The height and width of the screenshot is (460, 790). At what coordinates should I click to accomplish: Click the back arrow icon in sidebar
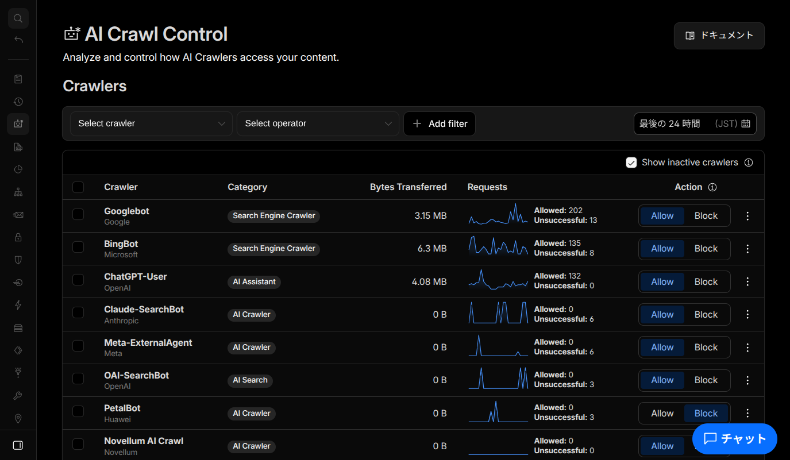coord(18,40)
